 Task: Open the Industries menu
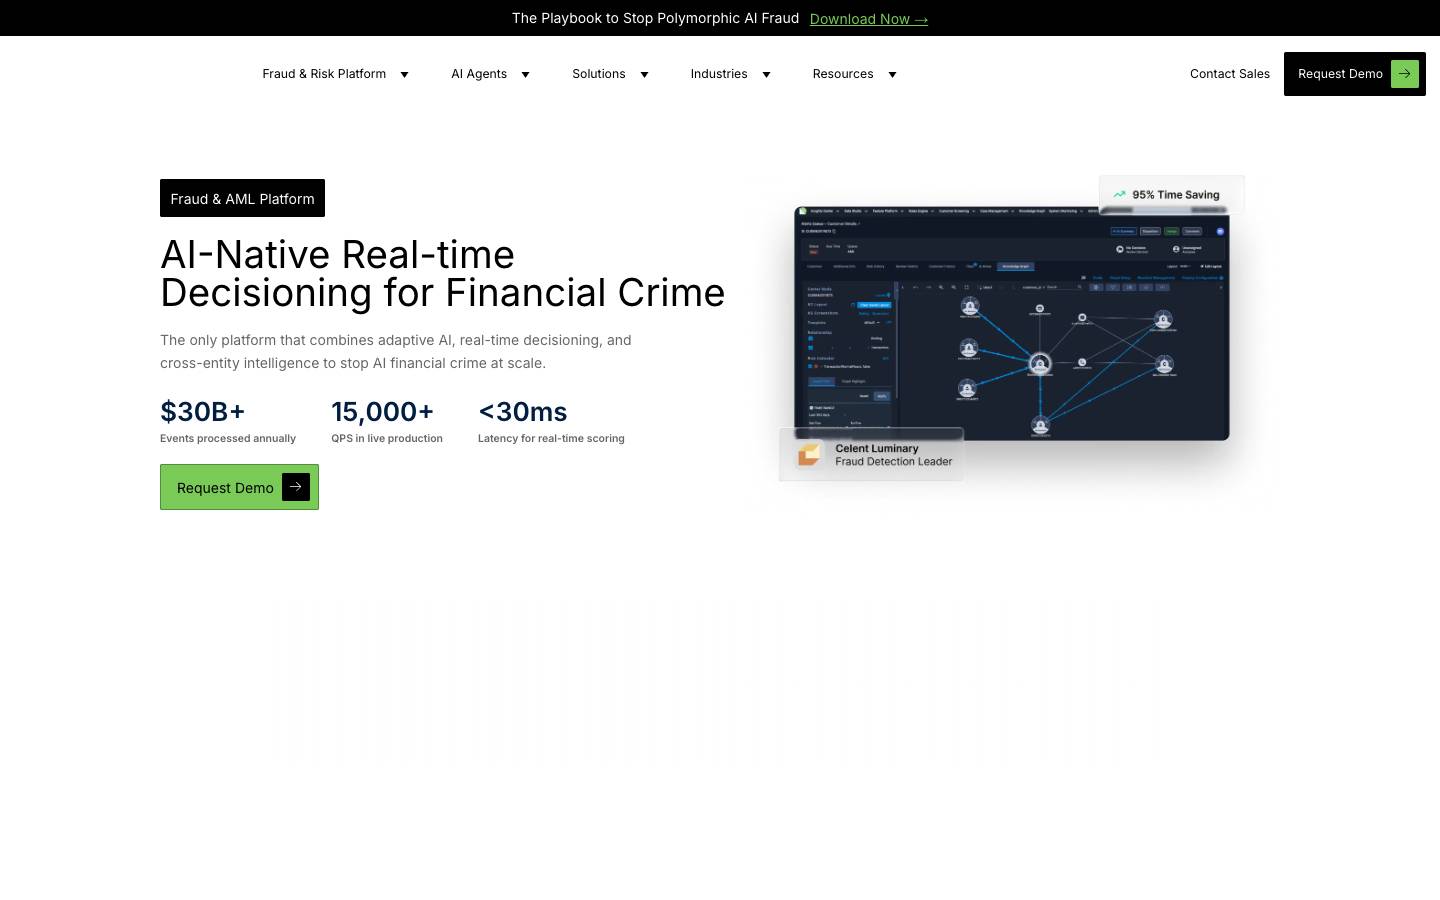tap(719, 74)
